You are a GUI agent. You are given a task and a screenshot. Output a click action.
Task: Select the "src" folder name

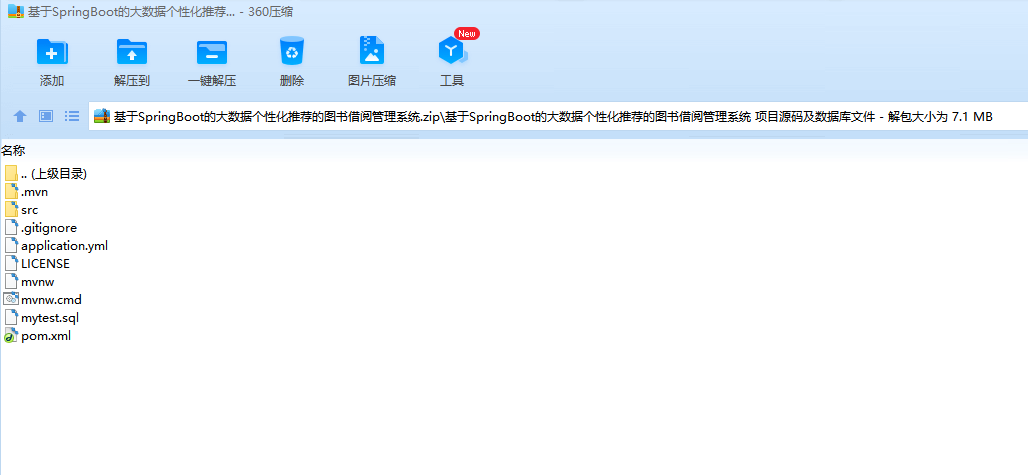[x=30, y=210]
